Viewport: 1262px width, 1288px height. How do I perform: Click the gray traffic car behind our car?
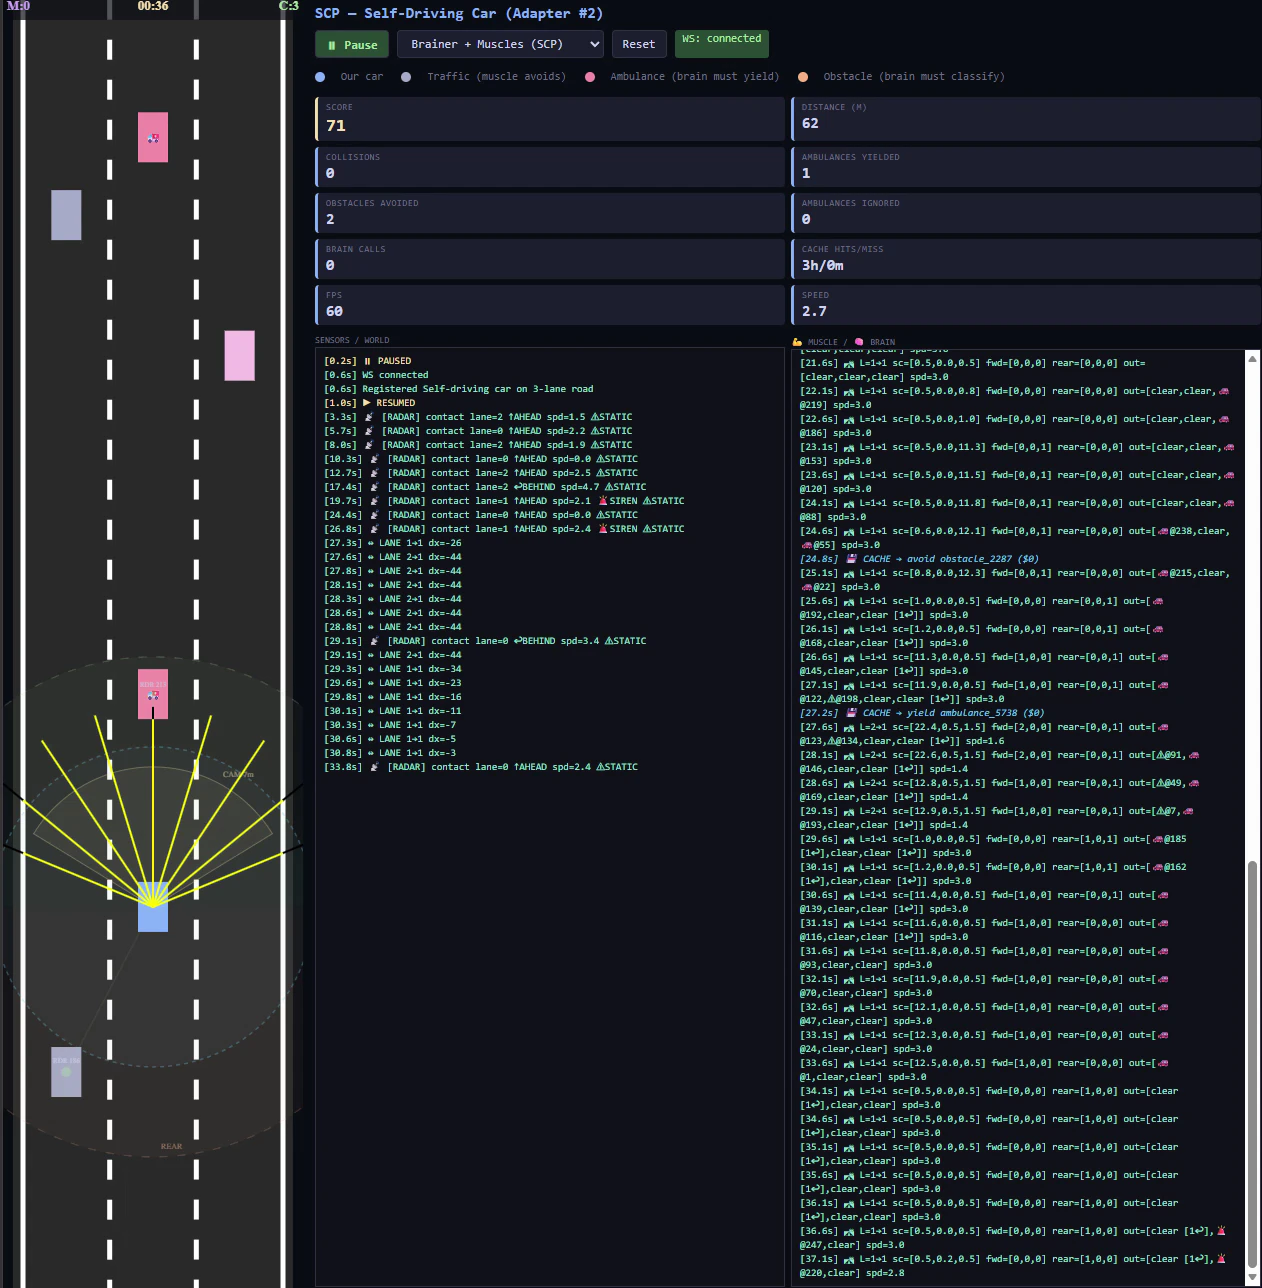coord(66,1071)
